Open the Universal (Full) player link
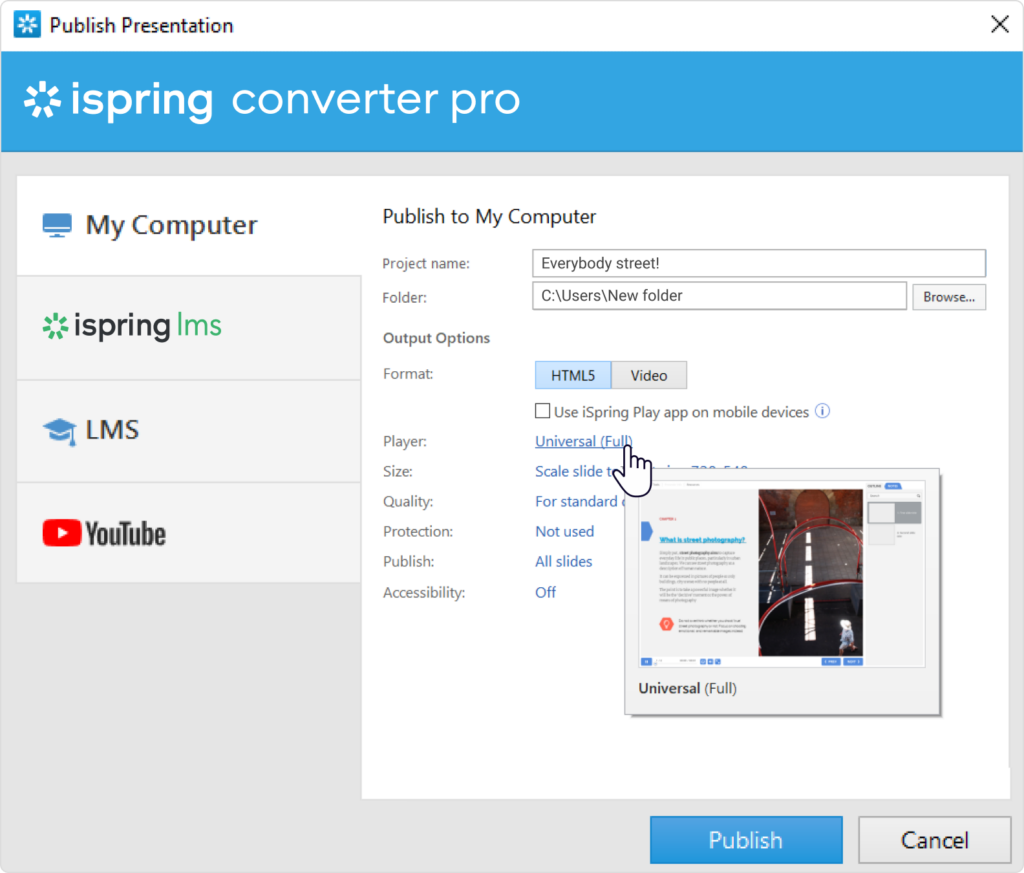 click(x=583, y=441)
